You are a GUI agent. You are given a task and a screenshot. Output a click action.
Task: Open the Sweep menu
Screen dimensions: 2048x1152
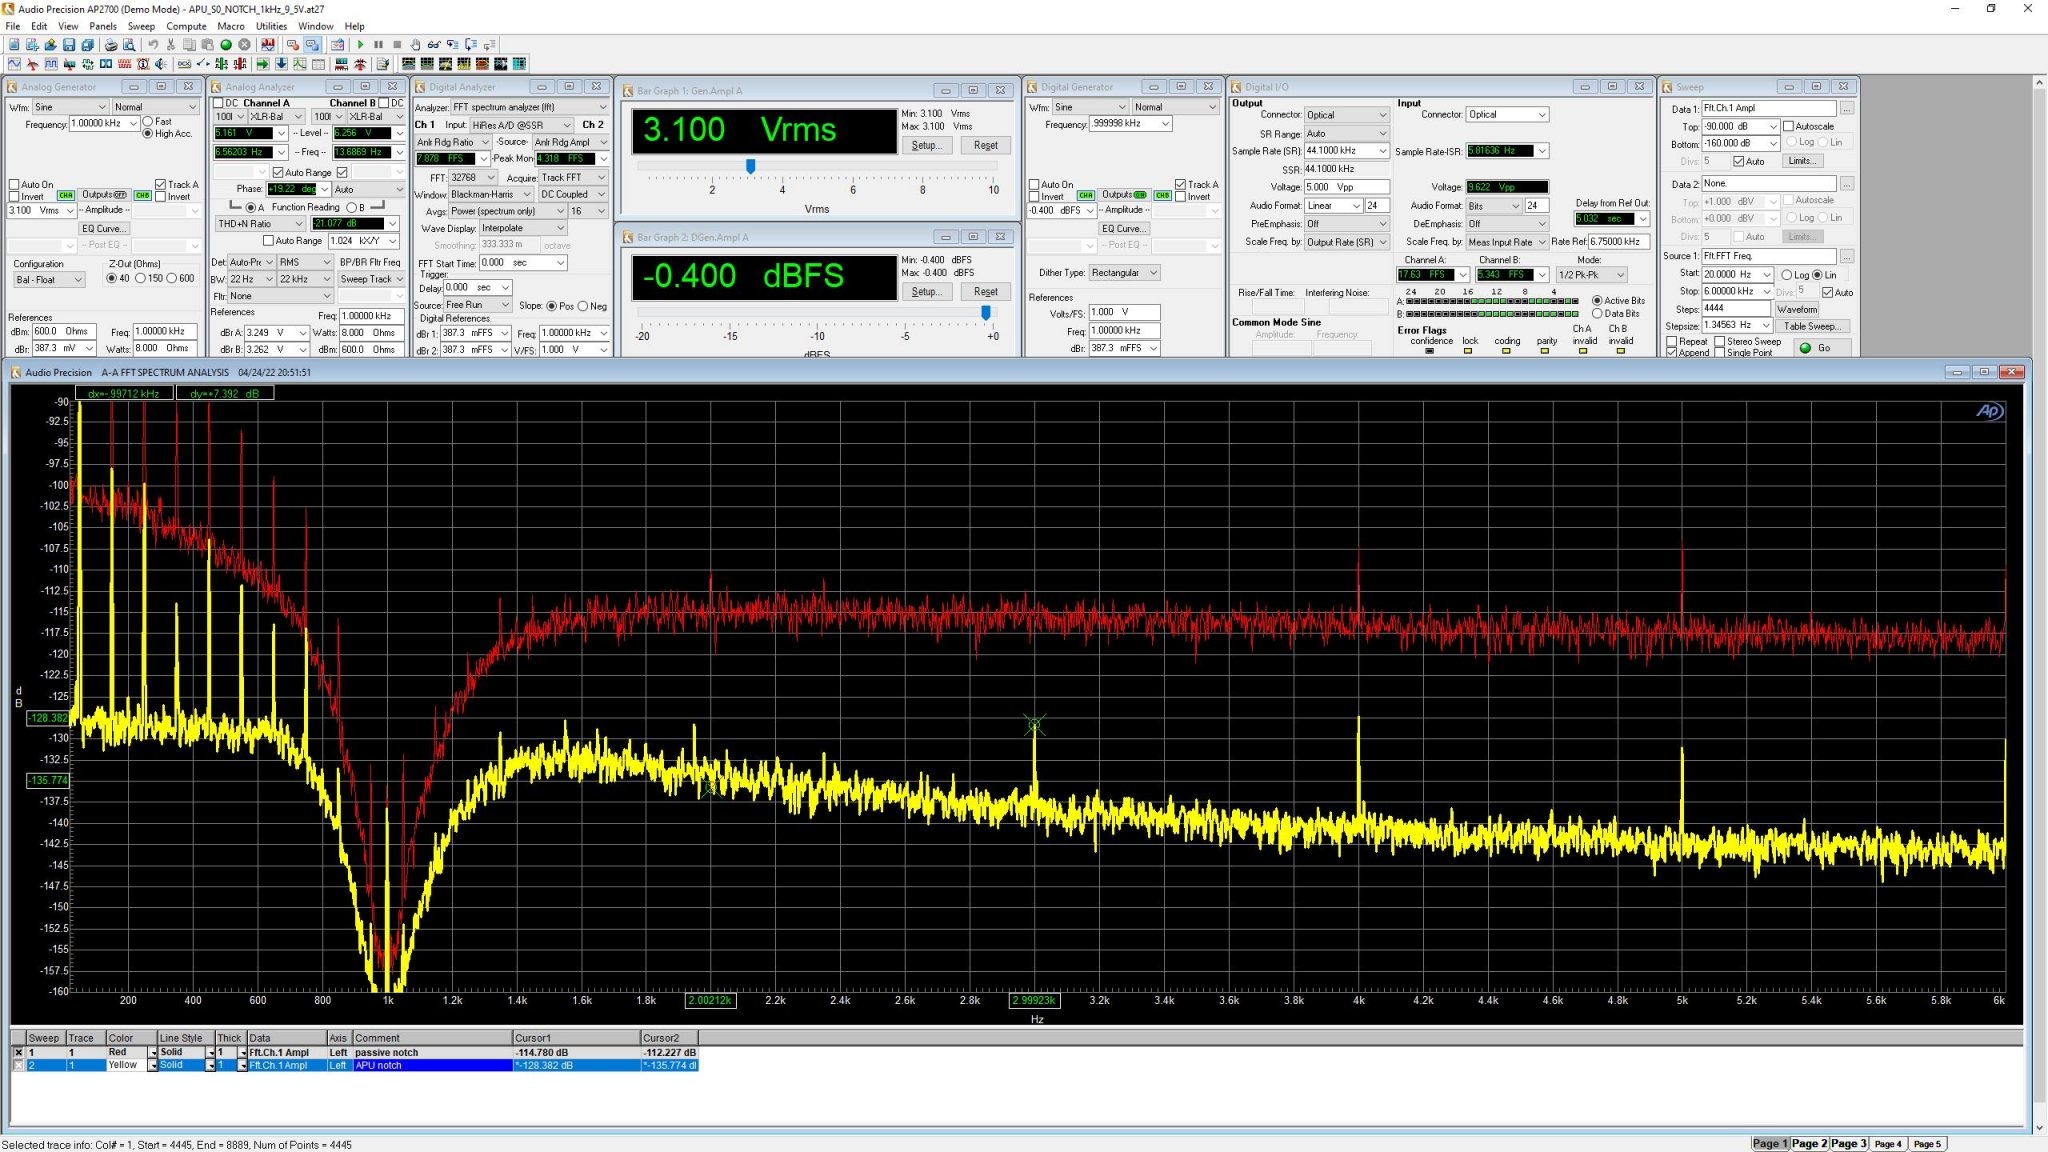(141, 26)
